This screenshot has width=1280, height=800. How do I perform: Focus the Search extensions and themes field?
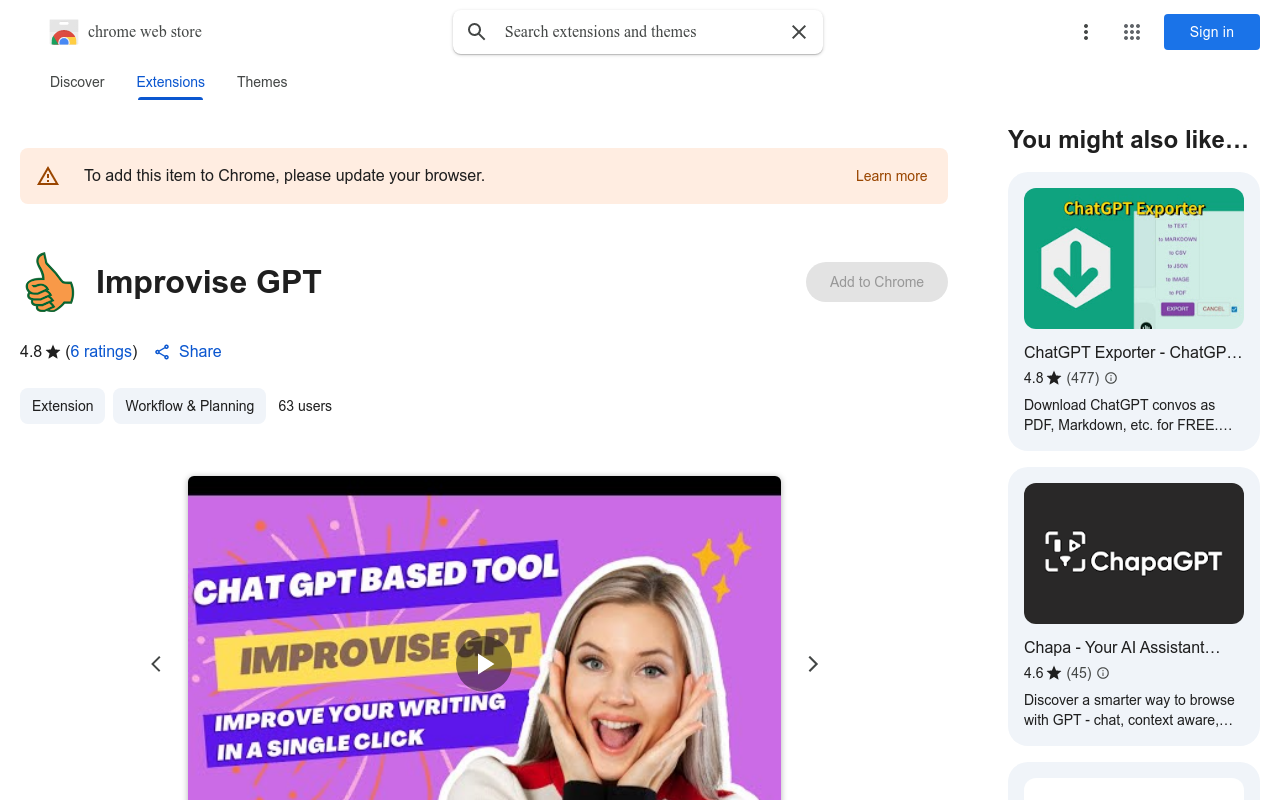pyautogui.click(x=638, y=32)
